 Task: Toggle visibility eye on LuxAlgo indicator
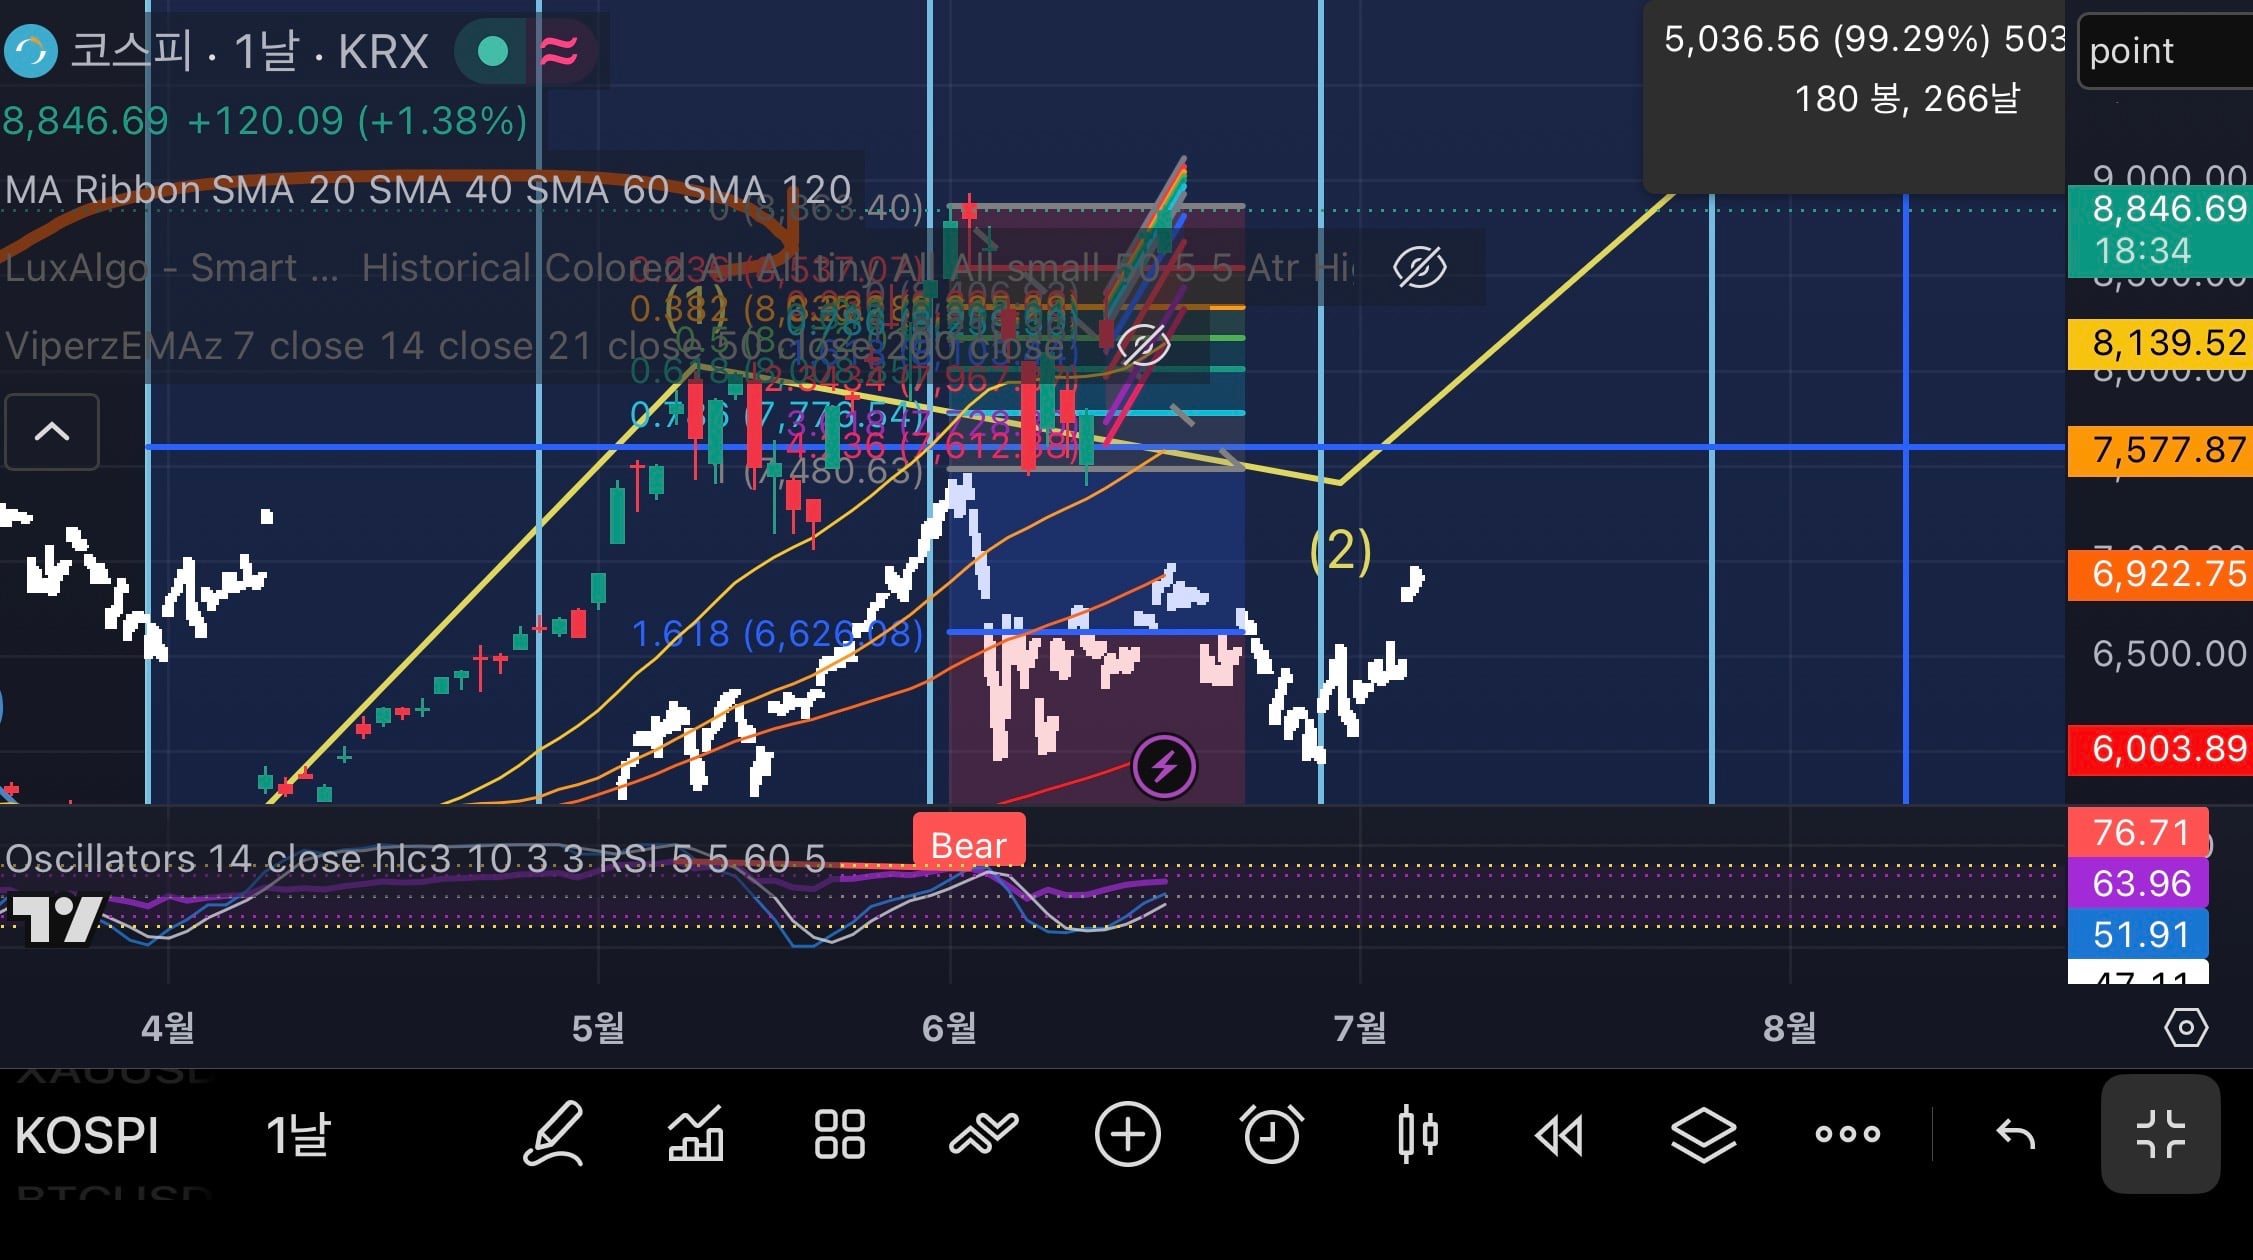[x=1419, y=267]
